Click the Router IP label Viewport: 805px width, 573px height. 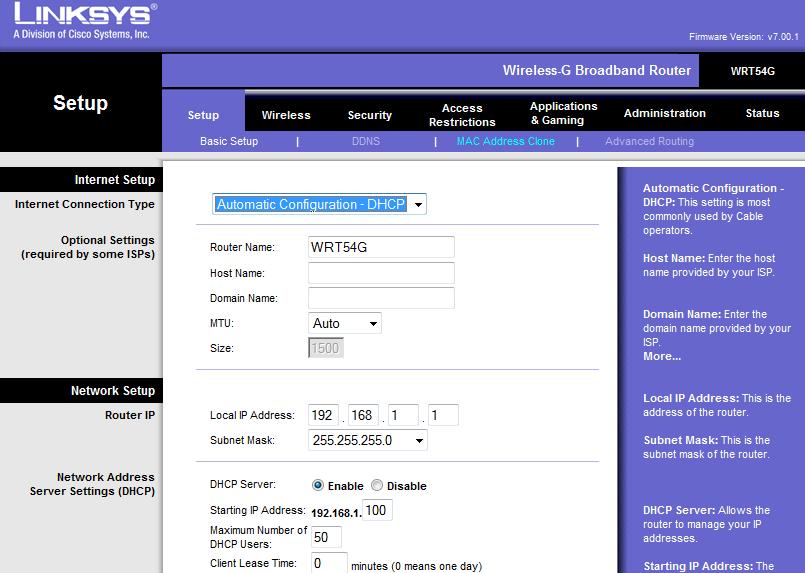tap(130, 415)
